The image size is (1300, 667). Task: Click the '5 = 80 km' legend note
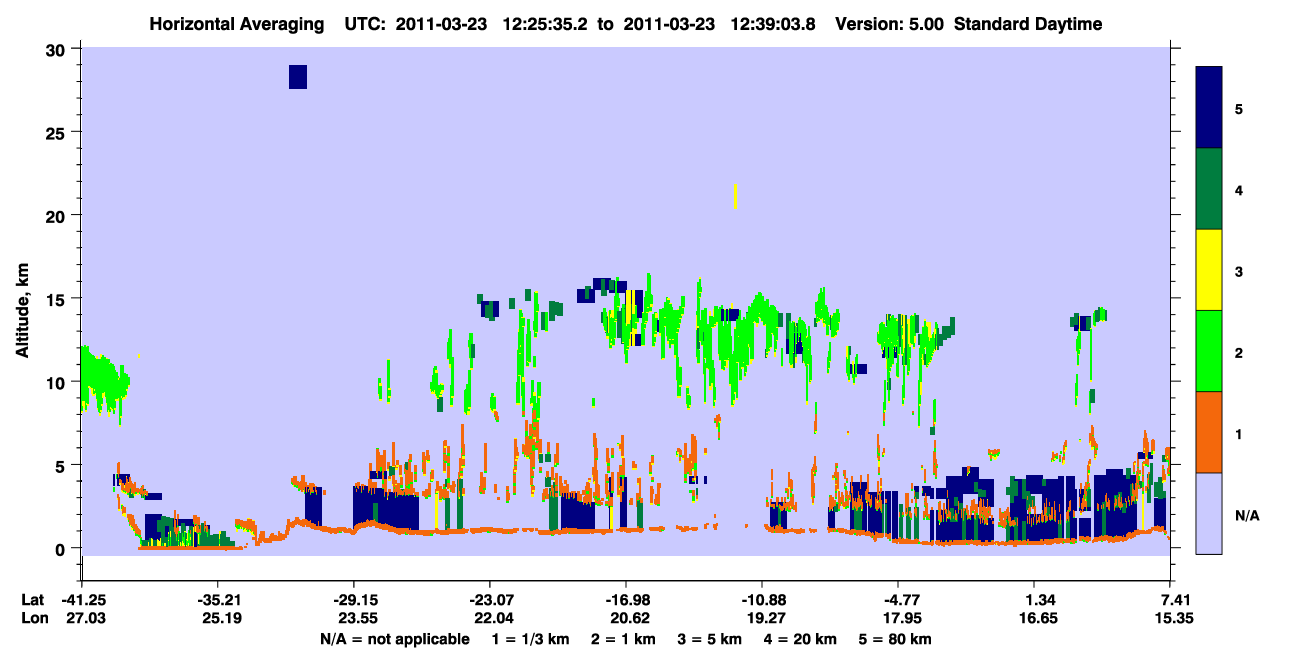click(x=896, y=639)
